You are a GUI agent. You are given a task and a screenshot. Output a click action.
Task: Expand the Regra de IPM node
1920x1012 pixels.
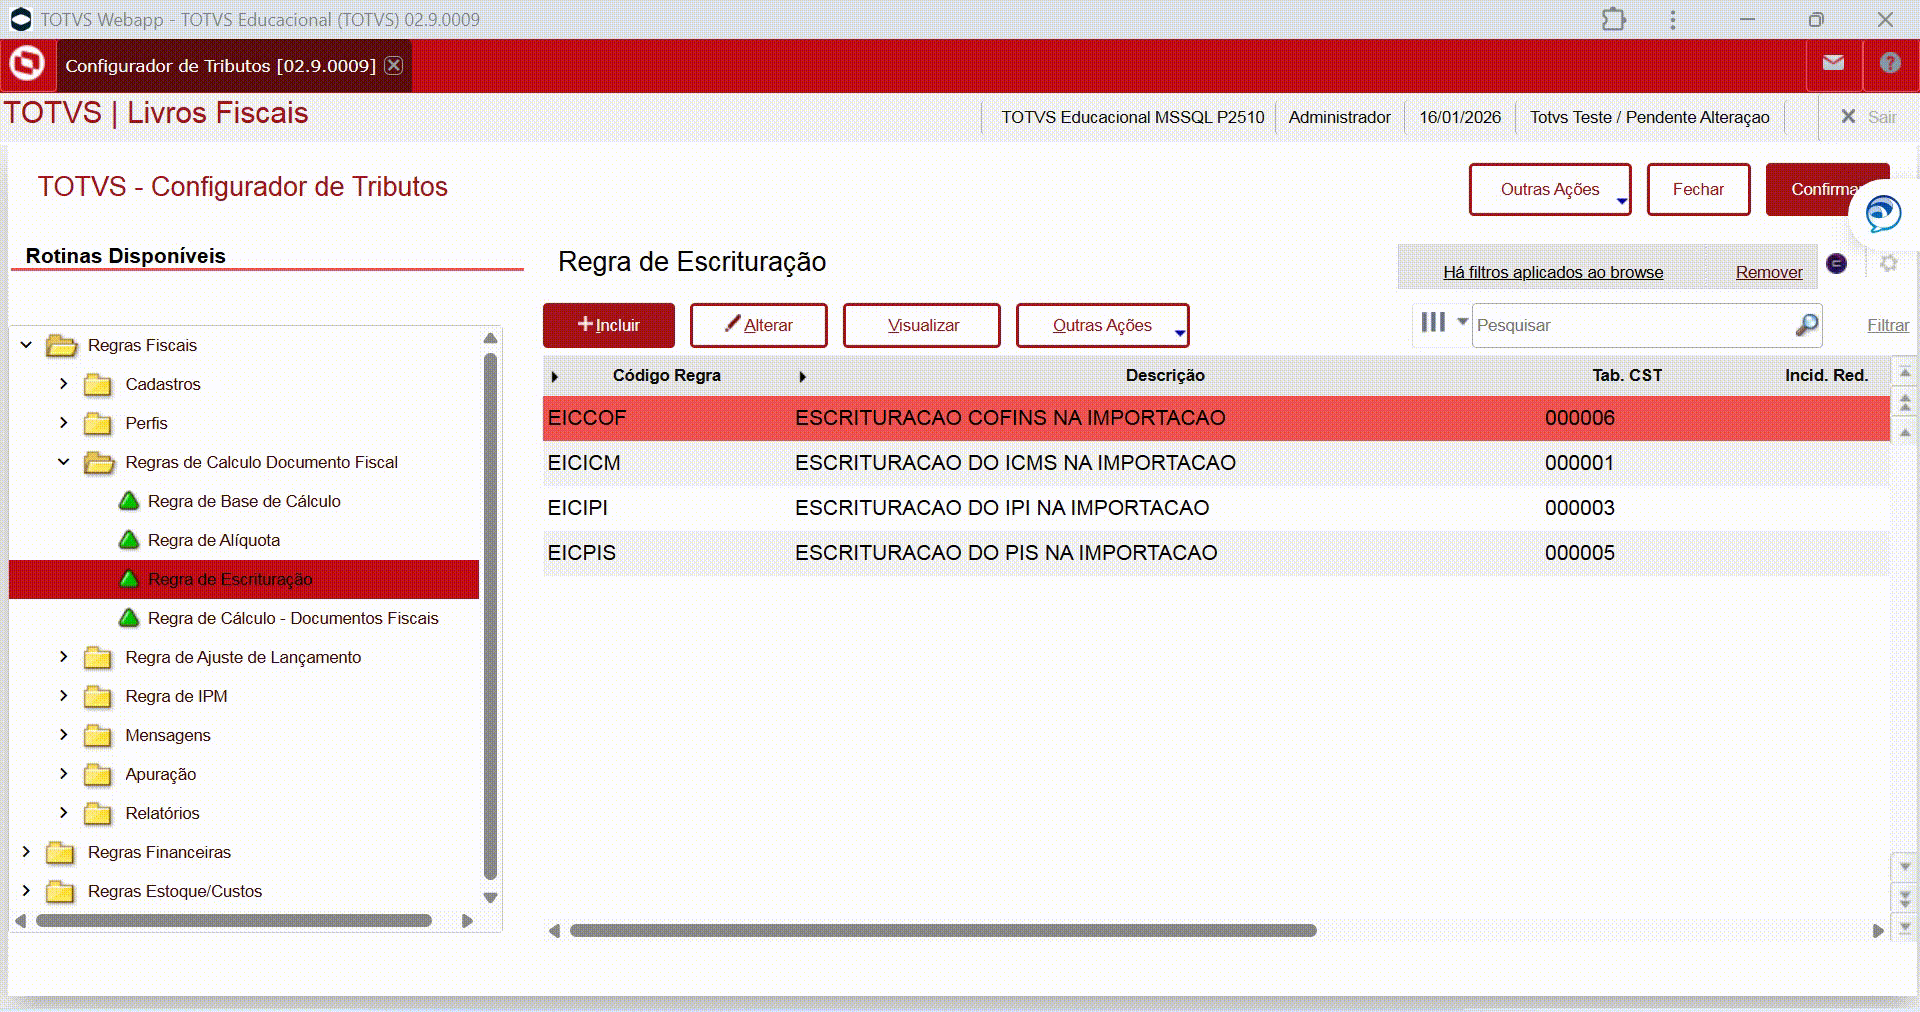(63, 695)
